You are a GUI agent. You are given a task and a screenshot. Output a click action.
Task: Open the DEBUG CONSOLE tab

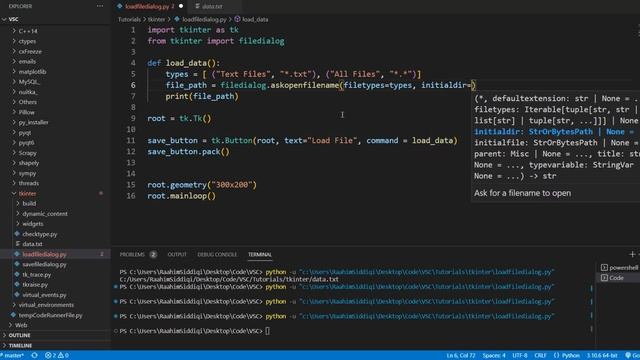pyautogui.click(x=217, y=254)
